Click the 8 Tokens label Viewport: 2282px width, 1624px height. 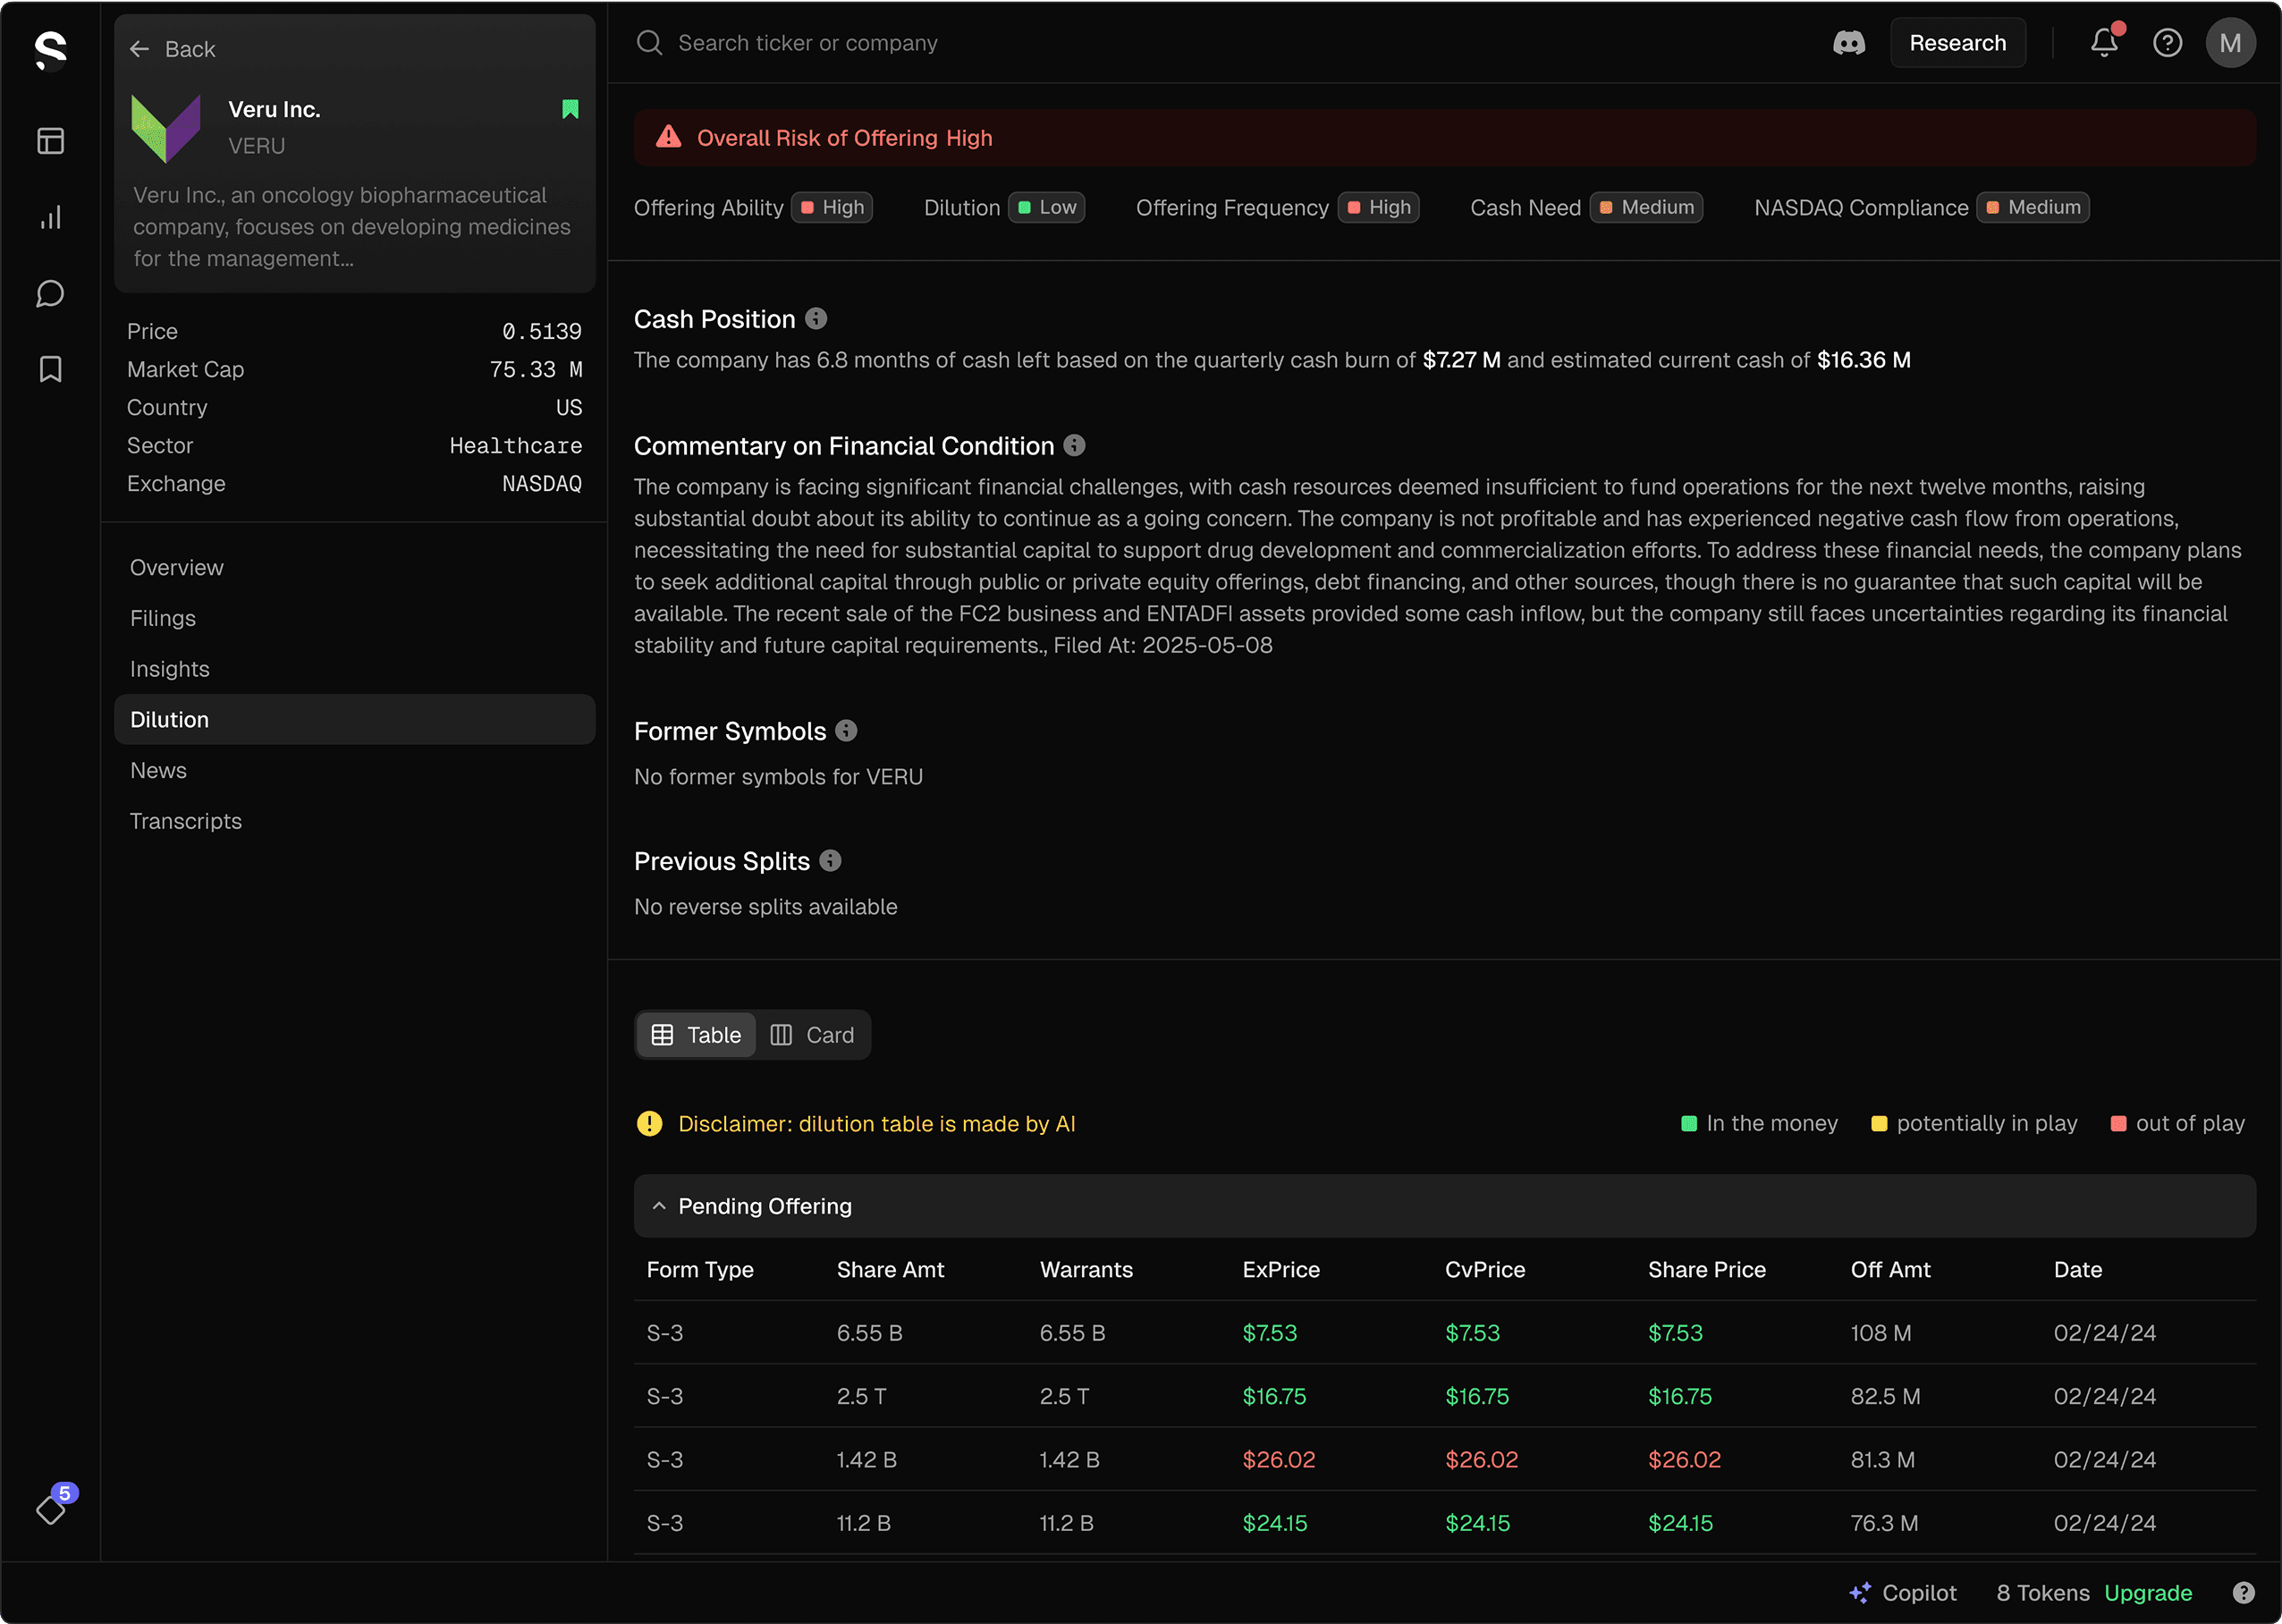tap(2043, 1593)
